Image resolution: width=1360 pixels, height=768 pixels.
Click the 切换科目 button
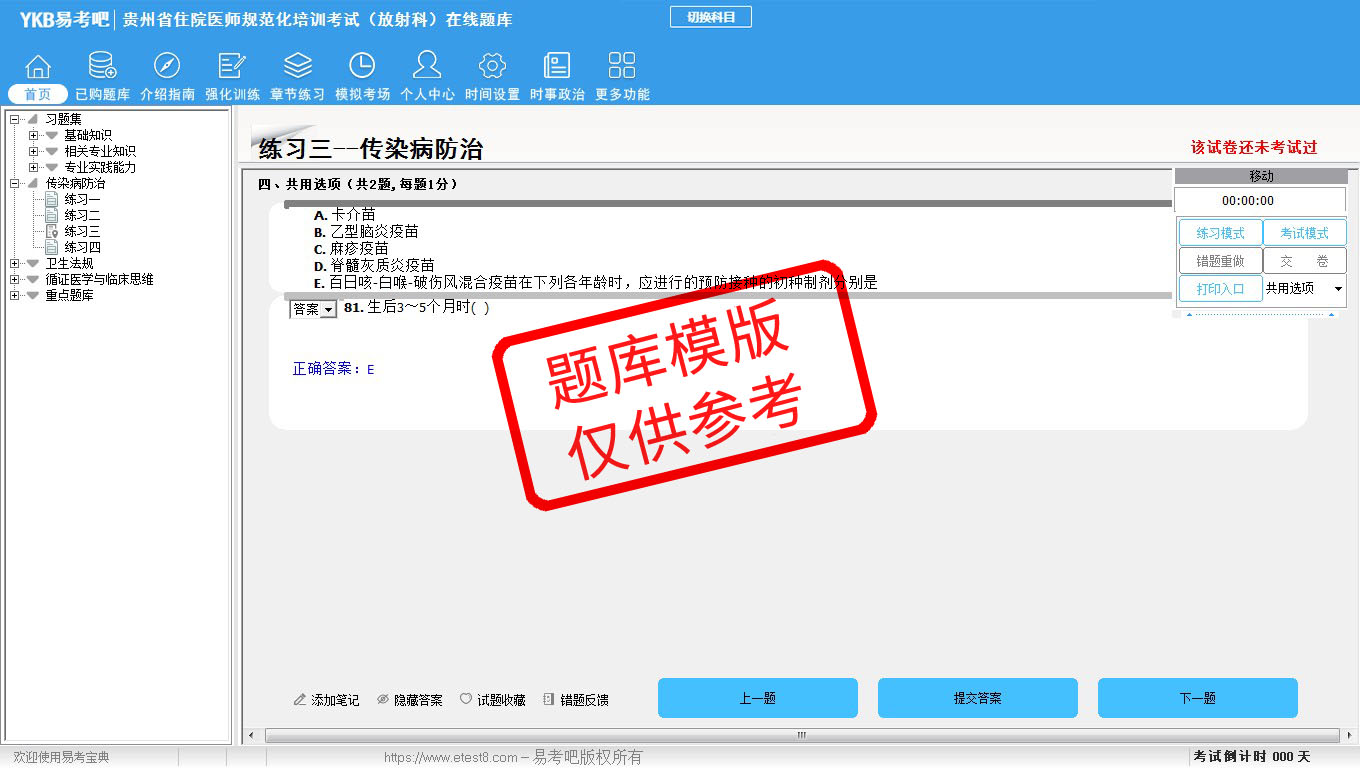pyautogui.click(x=710, y=17)
